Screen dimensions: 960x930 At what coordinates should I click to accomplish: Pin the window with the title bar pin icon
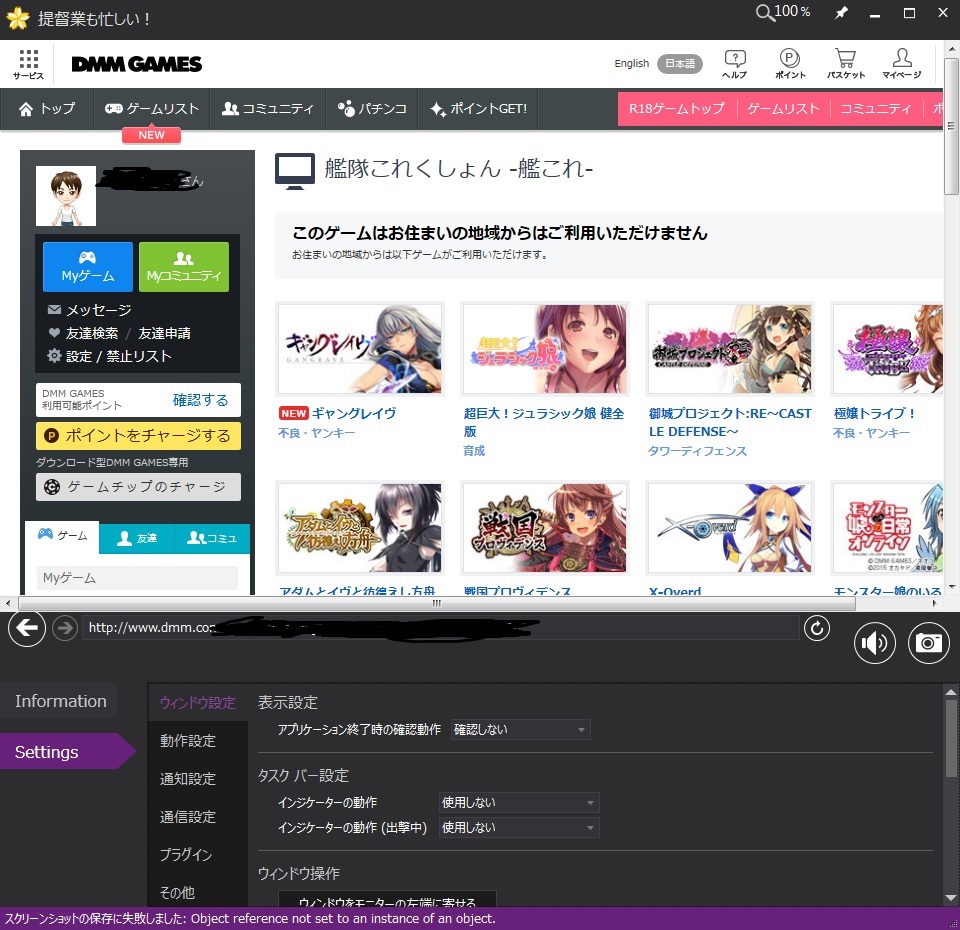841,13
